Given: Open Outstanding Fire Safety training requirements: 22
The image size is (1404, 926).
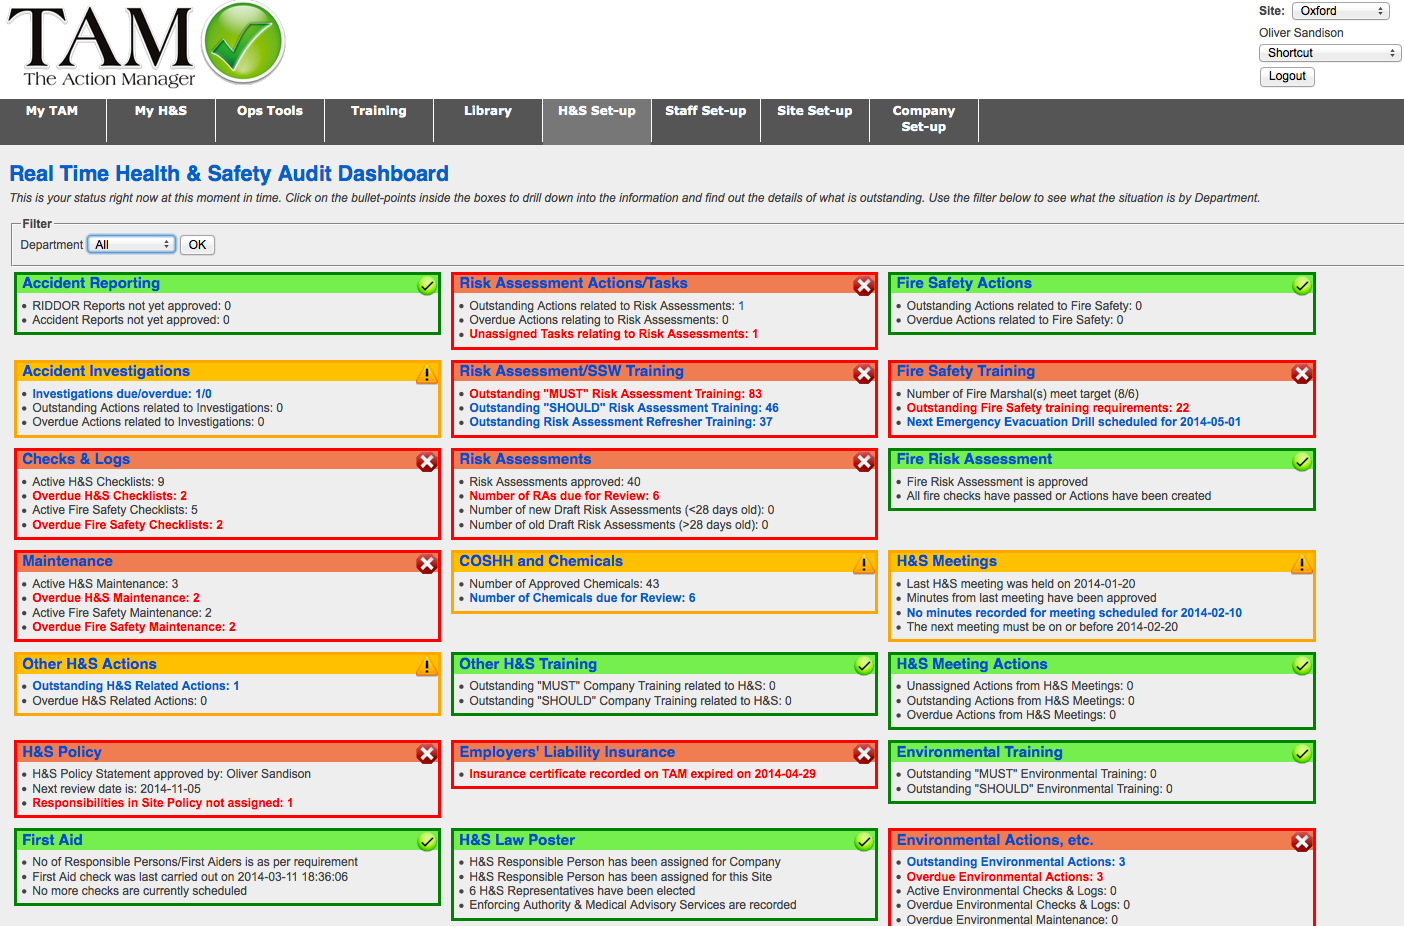Looking at the screenshot, I should pyautogui.click(x=1048, y=408).
